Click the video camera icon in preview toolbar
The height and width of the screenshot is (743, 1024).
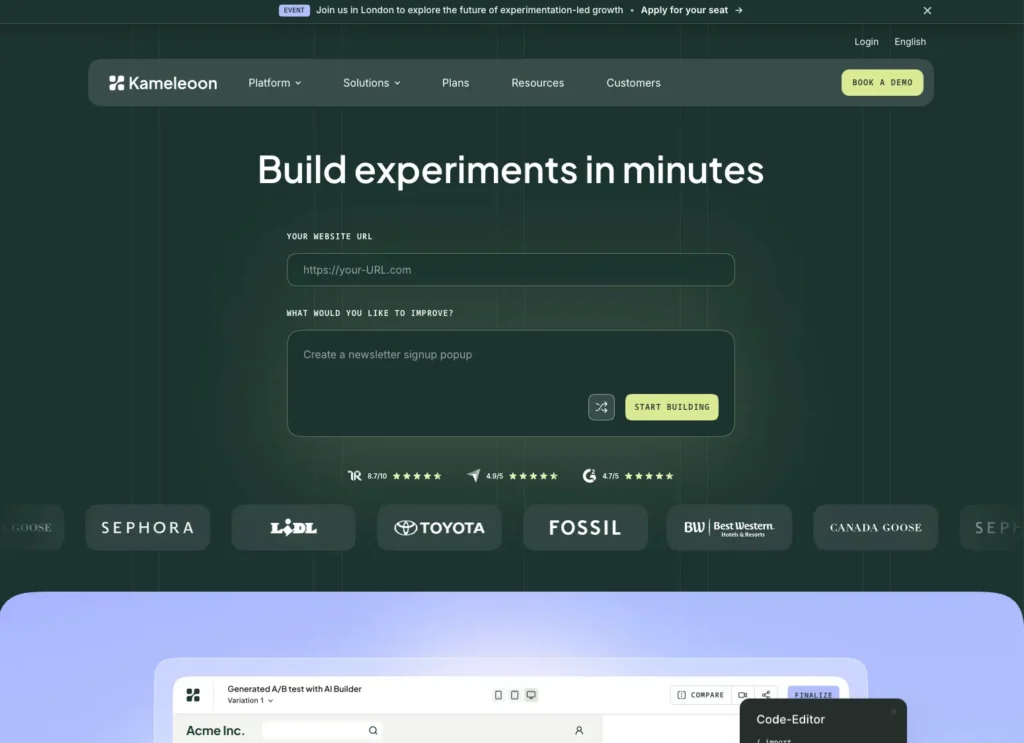point(743,695)
